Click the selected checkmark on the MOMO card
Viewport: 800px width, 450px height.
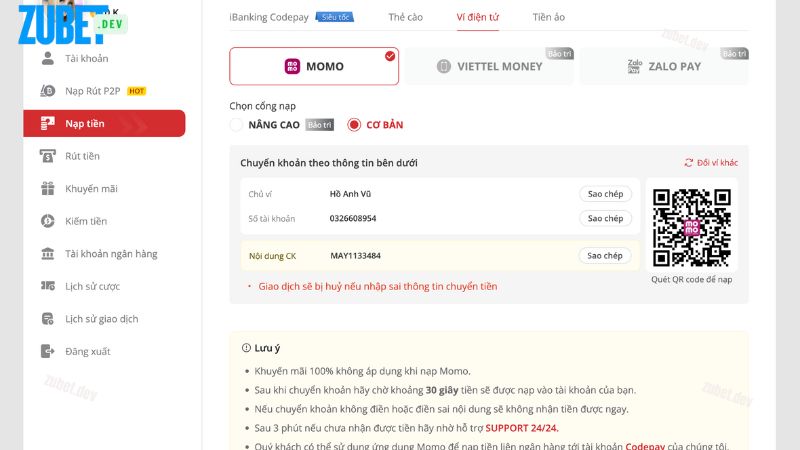tap(390, 56)
